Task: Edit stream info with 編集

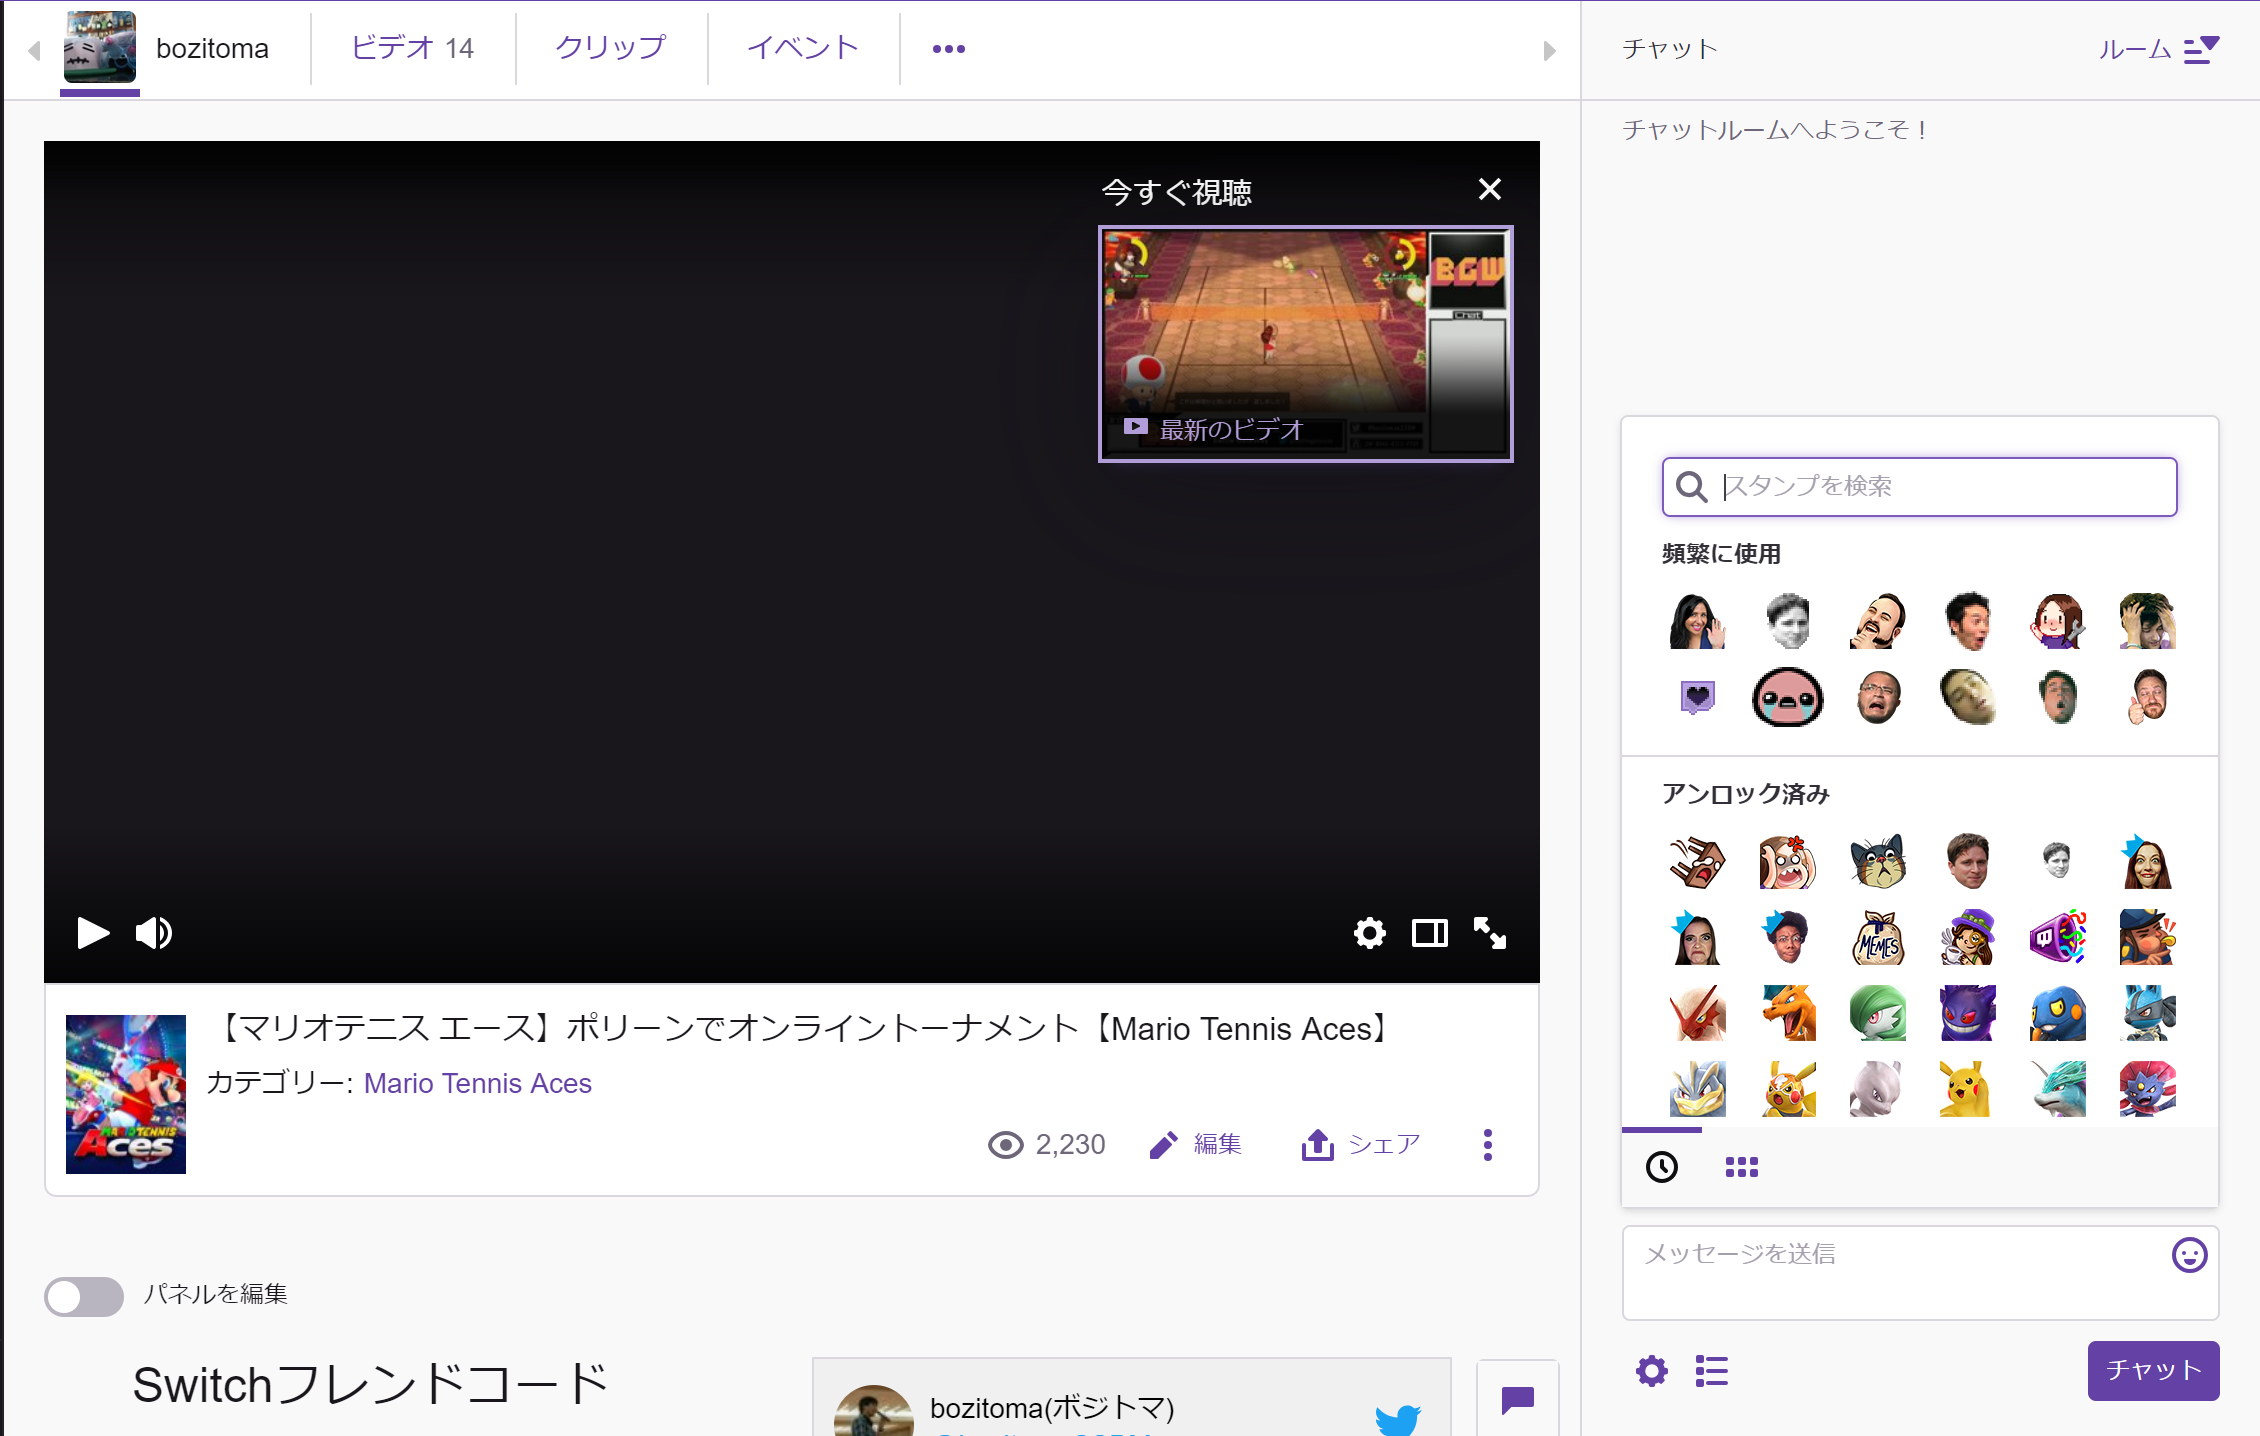Action: pyautogui.click(x=1195, y=1144)
